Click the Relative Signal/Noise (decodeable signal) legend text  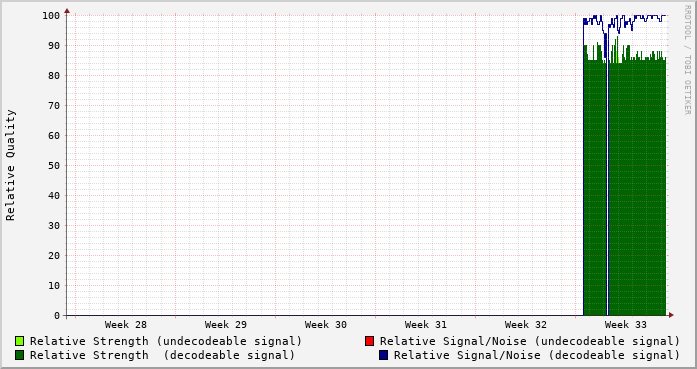[x=537, y=355]
